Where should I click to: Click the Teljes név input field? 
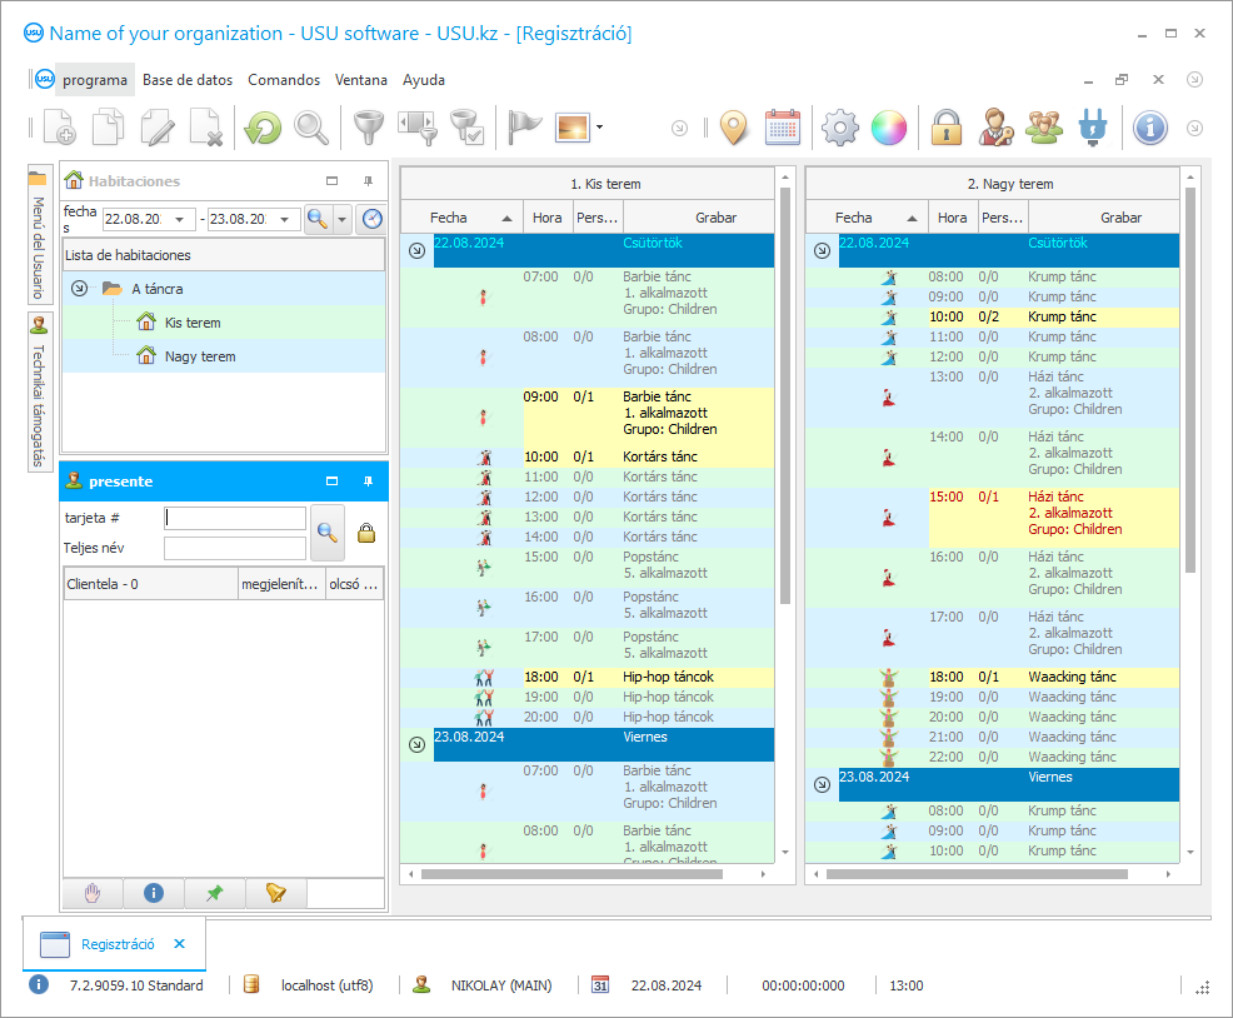(x=234, y=548)
